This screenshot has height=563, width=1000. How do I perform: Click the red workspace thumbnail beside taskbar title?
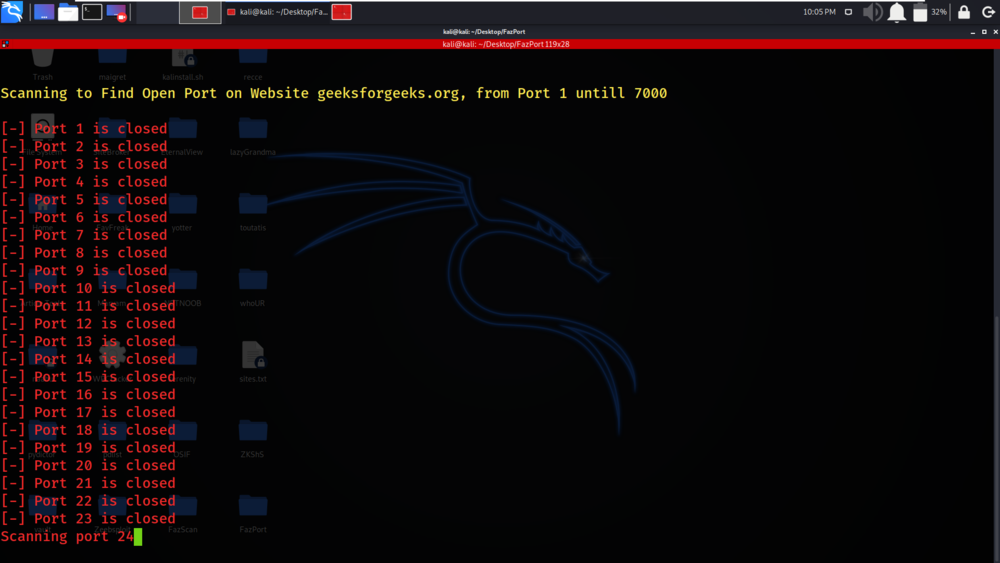342,12
